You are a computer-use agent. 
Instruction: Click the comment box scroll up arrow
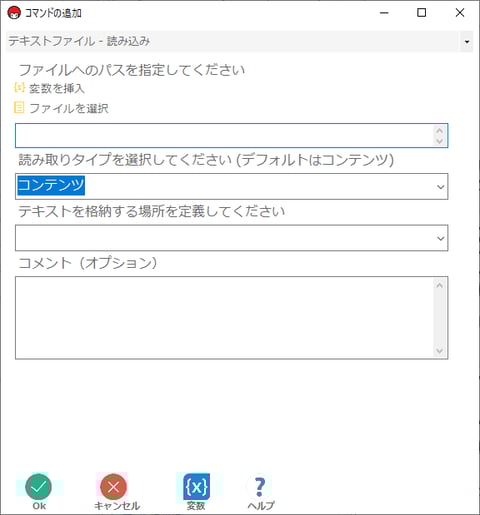(440, 285)
